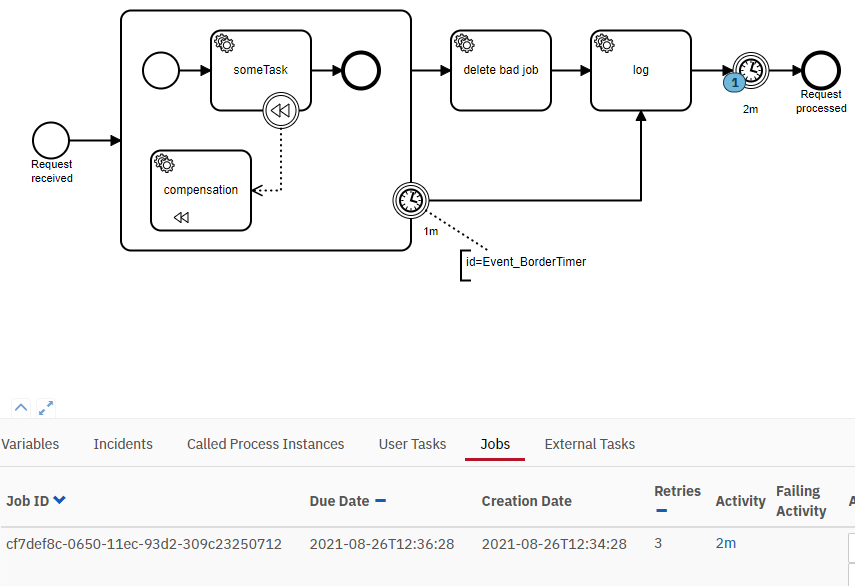Open the Called Process Instances tab
Image resolution: width=855 pixels, height=586 pixels.
[x=265, y=444]
